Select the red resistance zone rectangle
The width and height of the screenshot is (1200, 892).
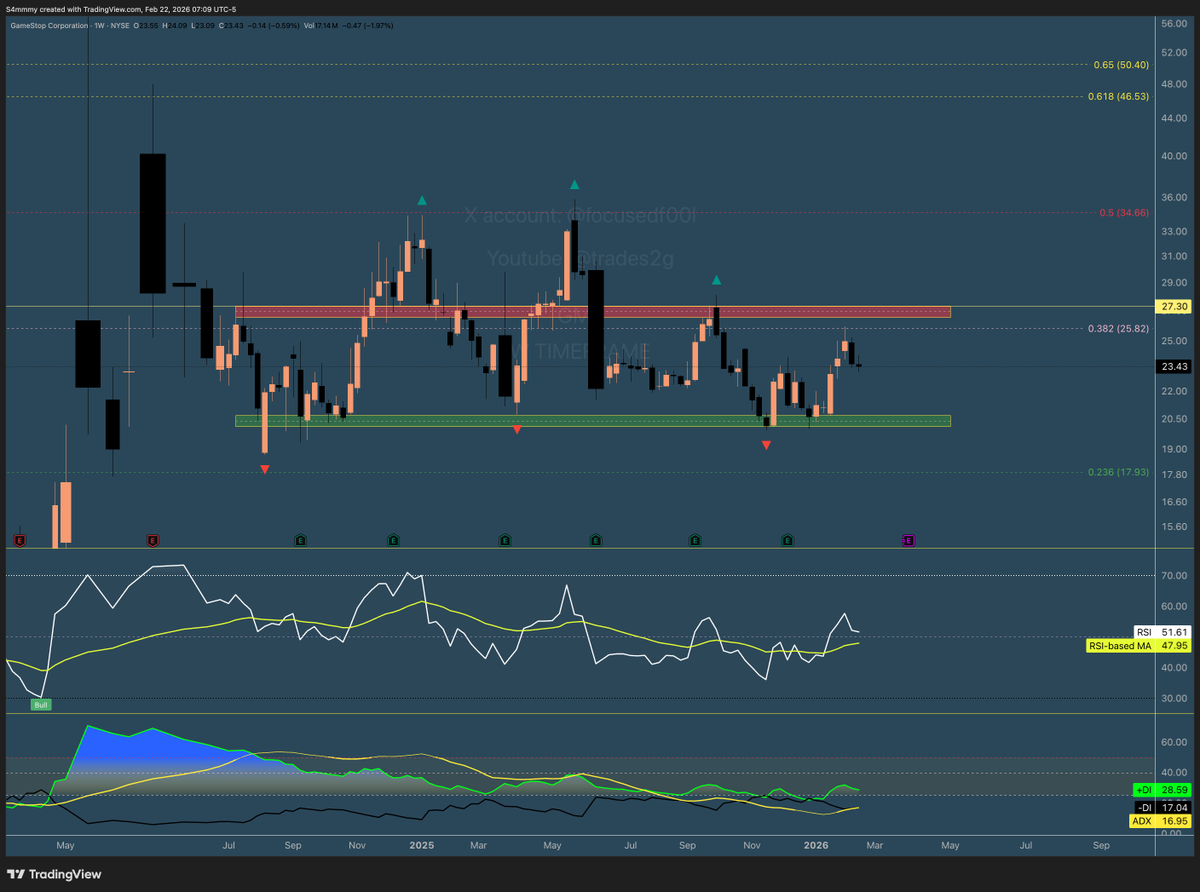pyautogui.click(x=592, y=312)
